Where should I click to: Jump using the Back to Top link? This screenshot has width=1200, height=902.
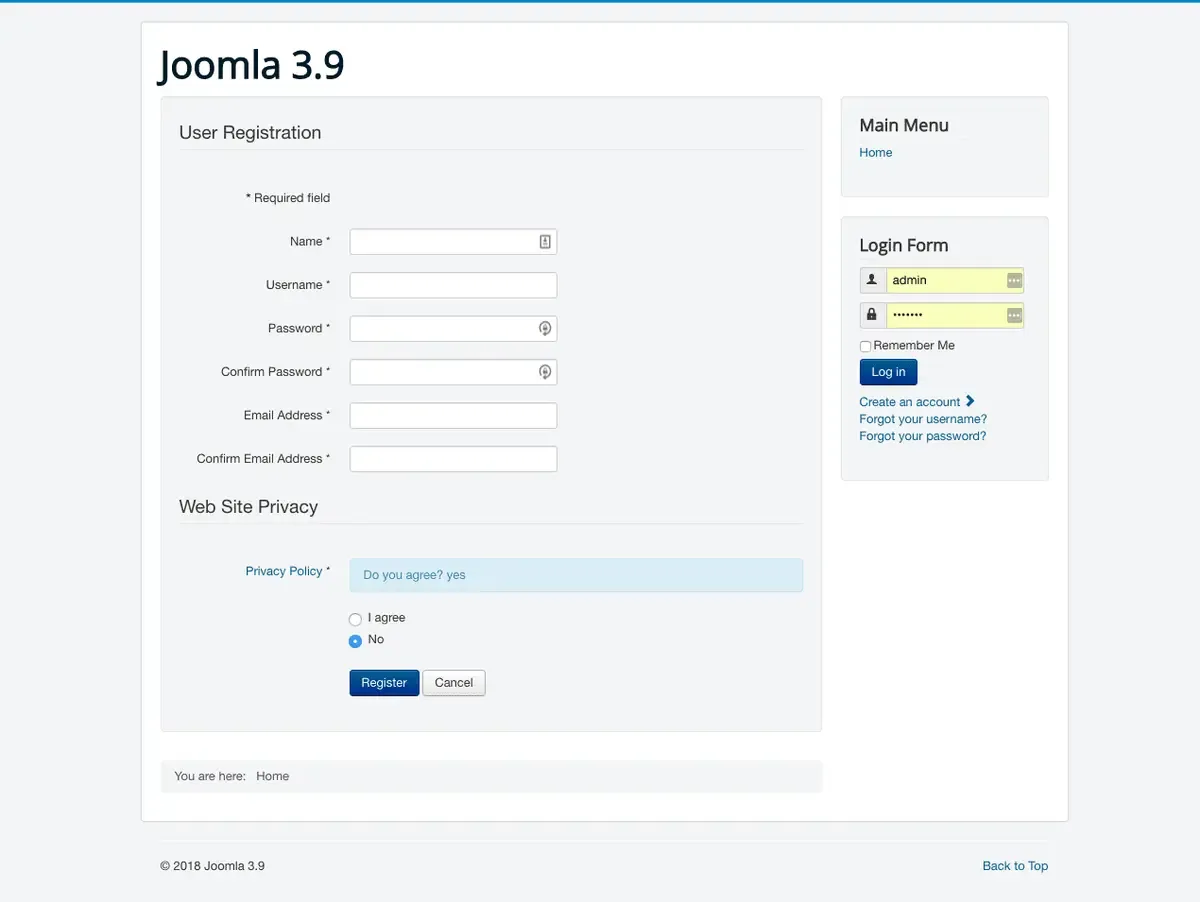tap(1015, 866)
